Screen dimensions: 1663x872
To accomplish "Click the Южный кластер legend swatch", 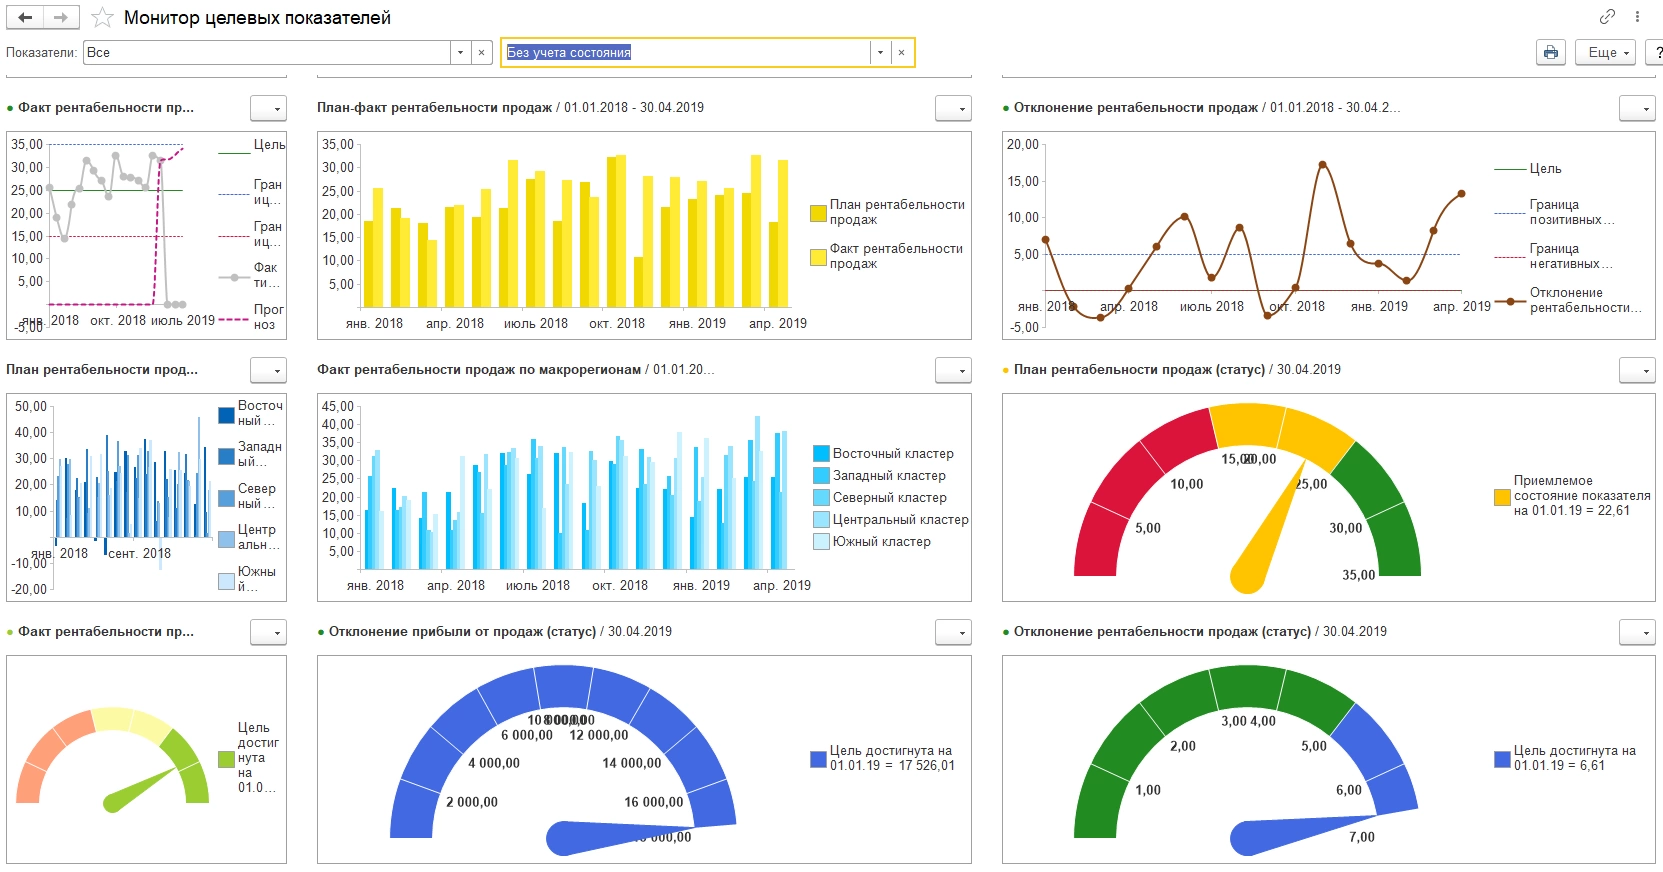I will 821,541.
